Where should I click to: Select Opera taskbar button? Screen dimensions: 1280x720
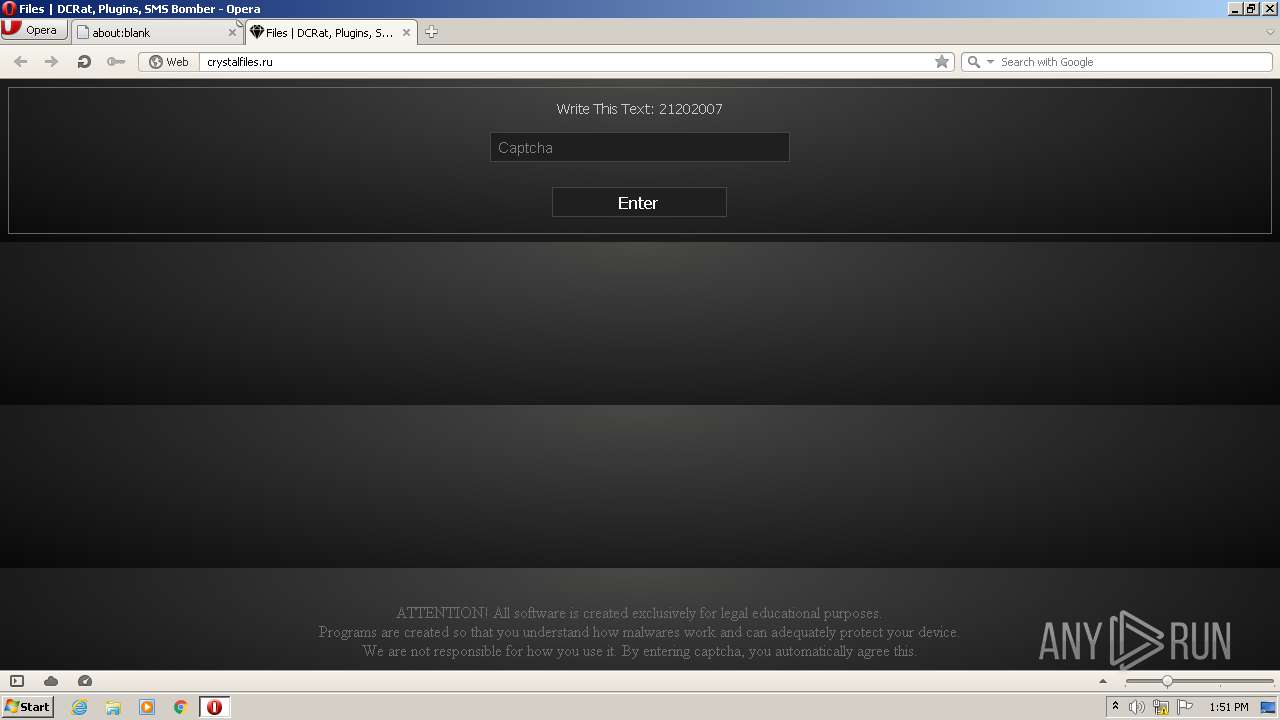(214, 707)
